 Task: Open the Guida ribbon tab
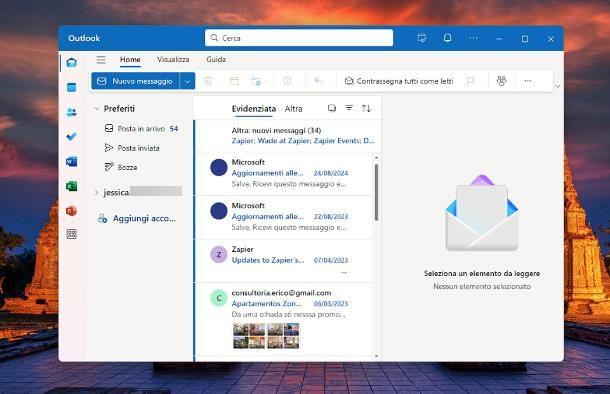click(216, 60)
